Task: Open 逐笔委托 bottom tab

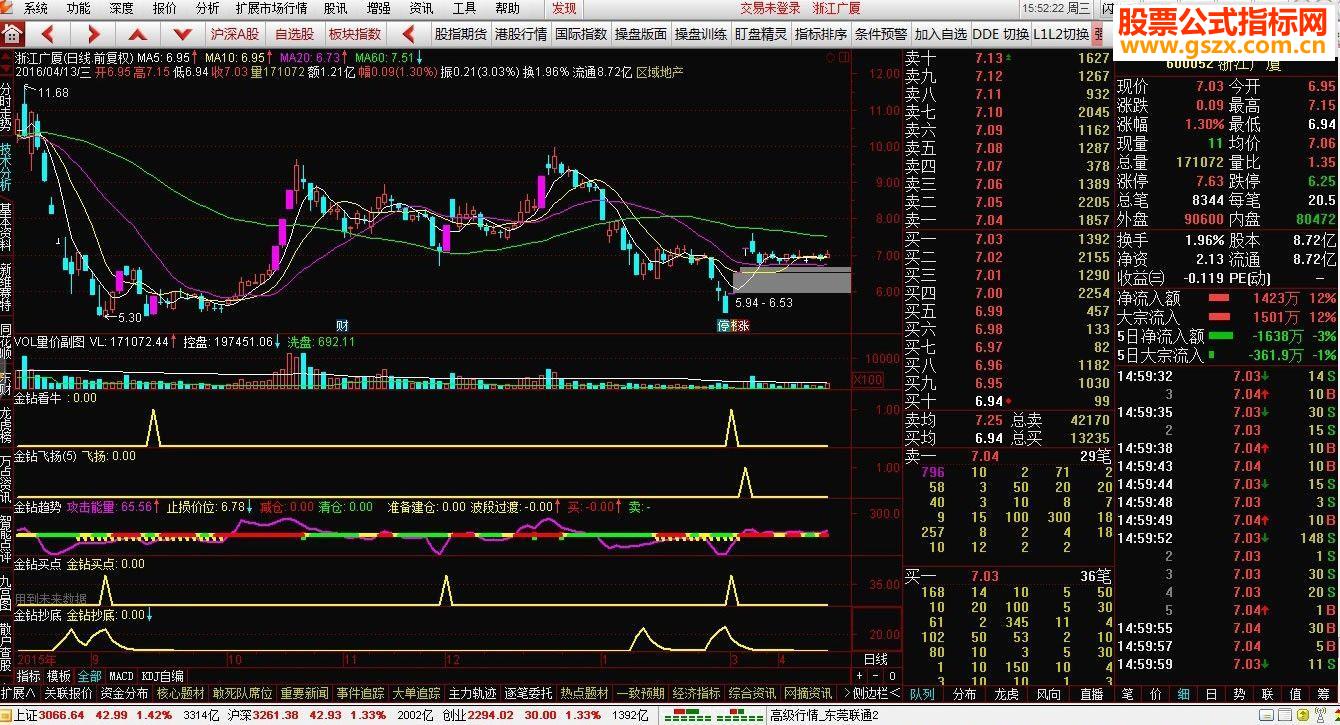Action: point(528,693)
